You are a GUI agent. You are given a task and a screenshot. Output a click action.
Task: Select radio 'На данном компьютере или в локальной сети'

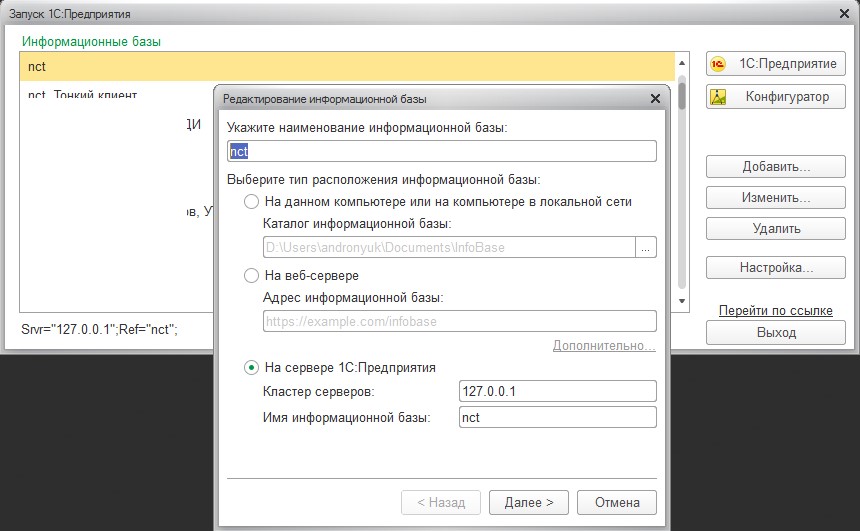coord(251,202)
